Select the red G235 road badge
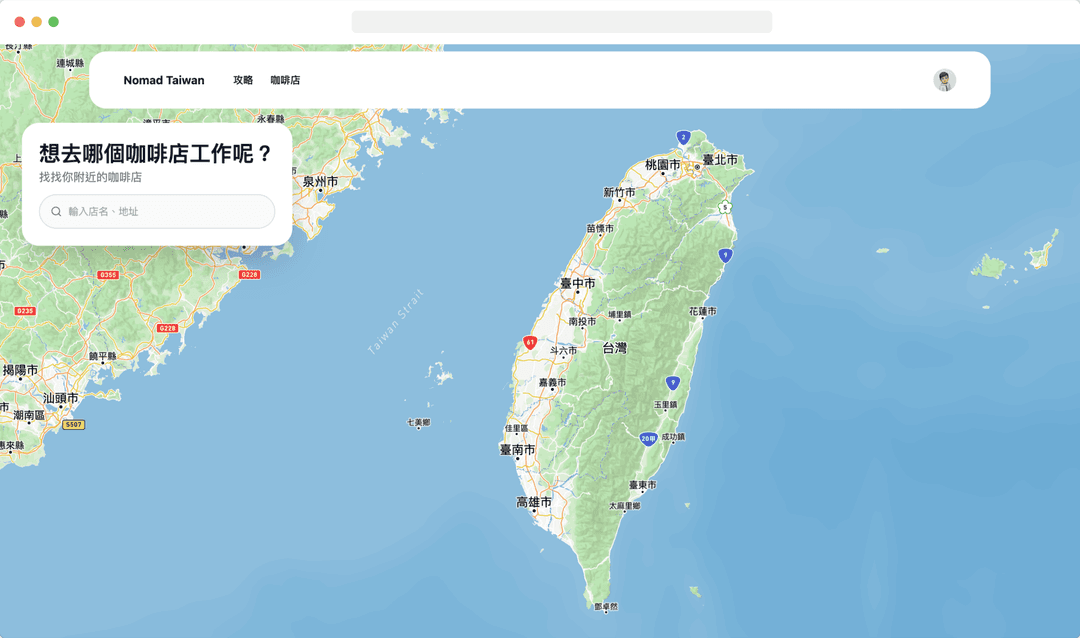The image size is (1080, 638). (x=25, y=311)
